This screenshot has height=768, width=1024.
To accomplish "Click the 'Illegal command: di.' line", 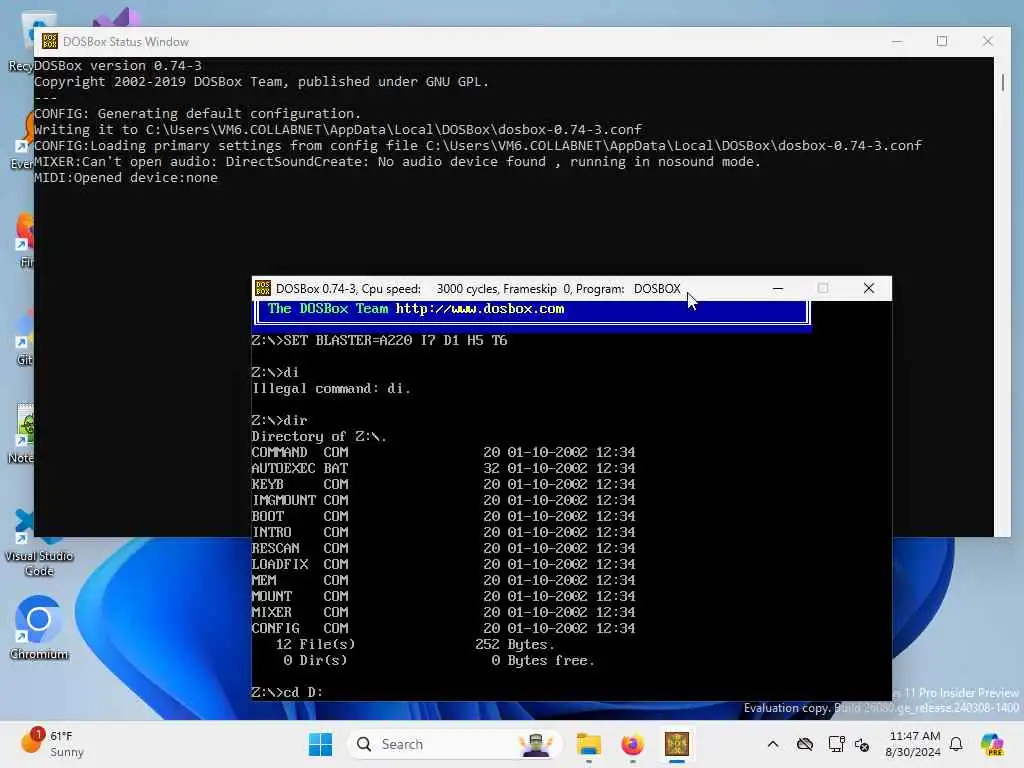I will coord(331,389).
